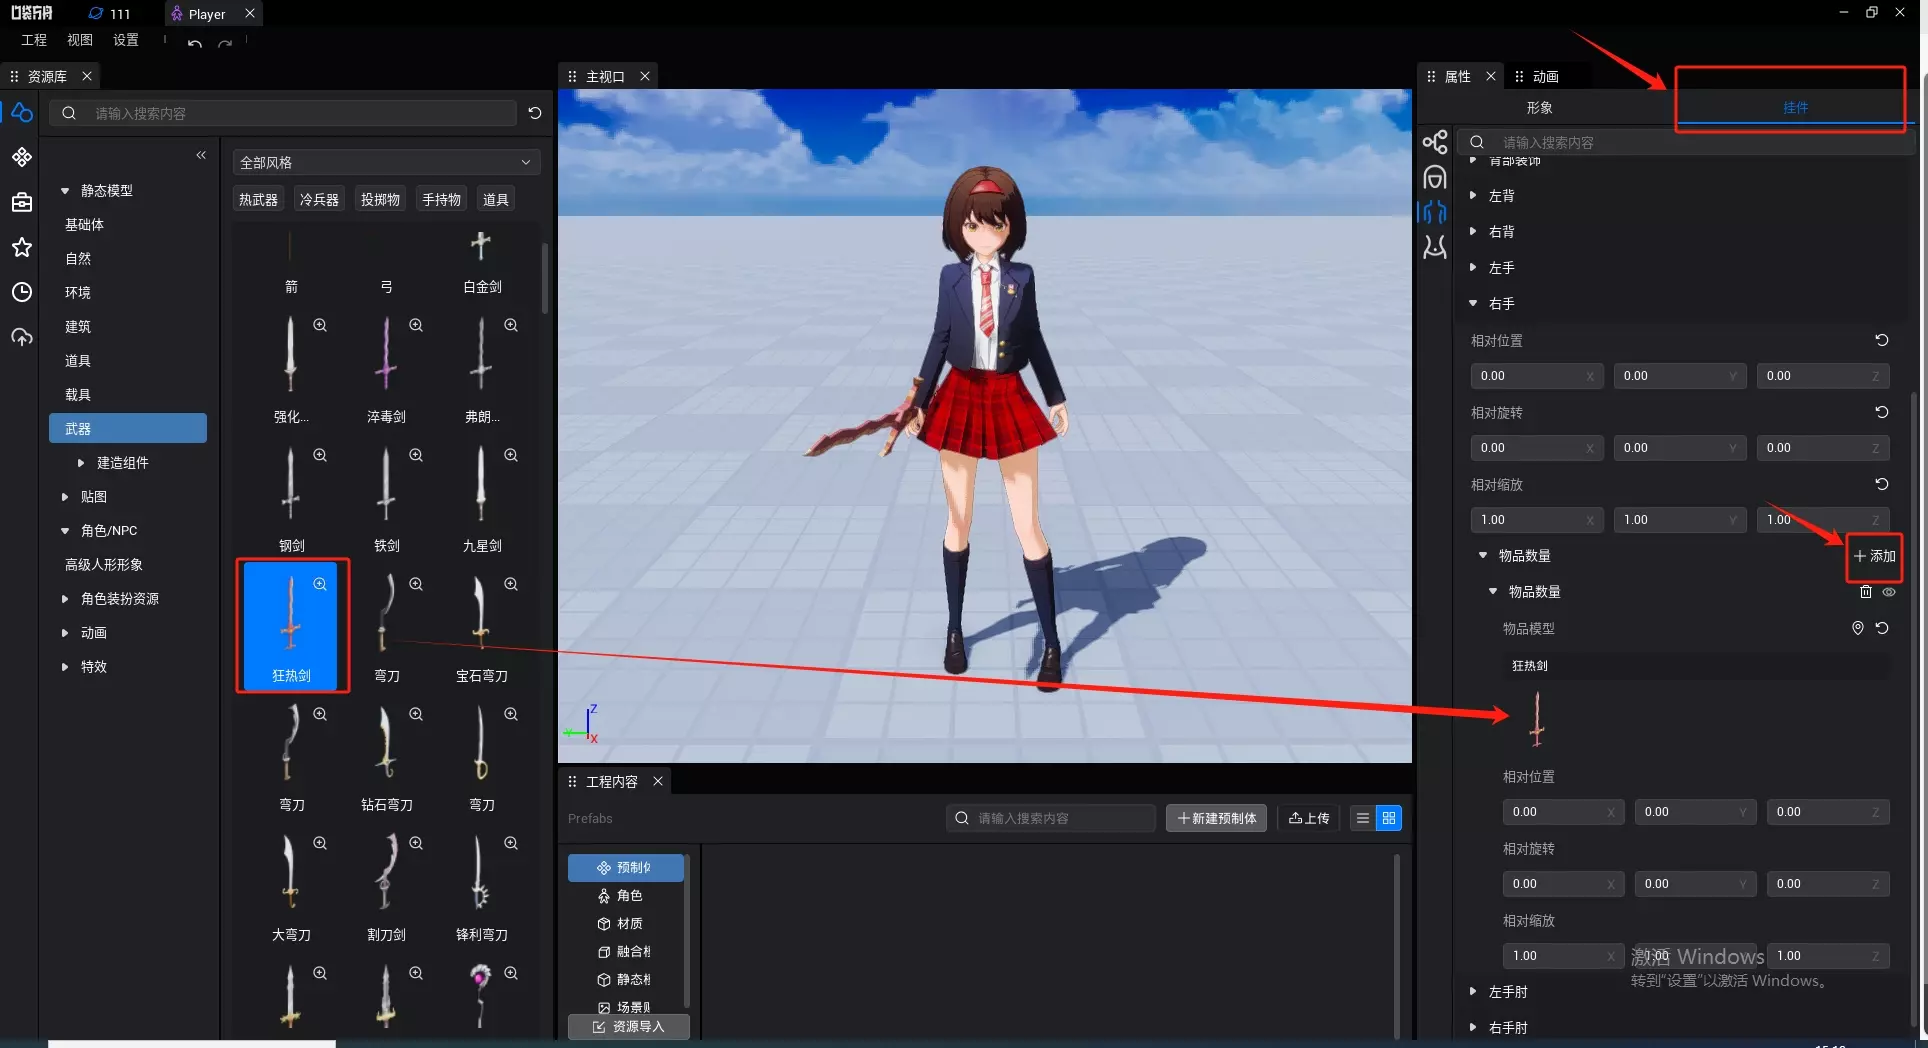Filter weapons by 道具 tag
Image resolution: width=1928 pixels, height=1048 pixels.
pyautogui.click(x=495, y=199)
